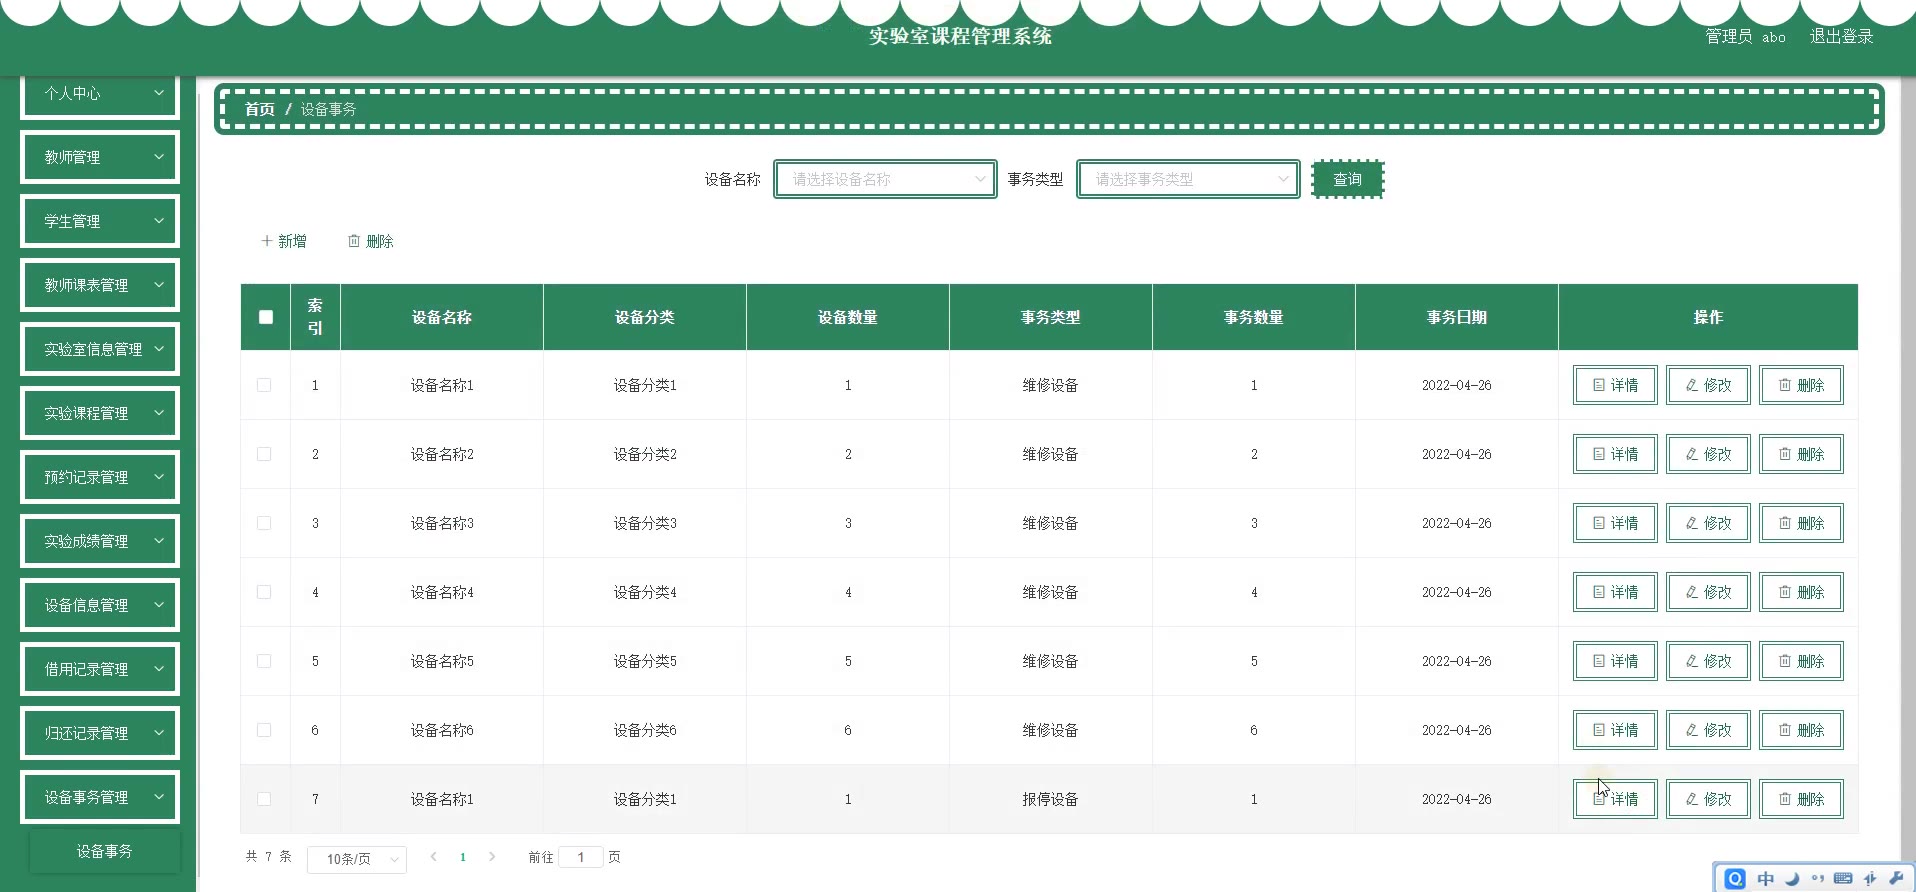Delete the 设备名称4 row

tap(1801, 592)
